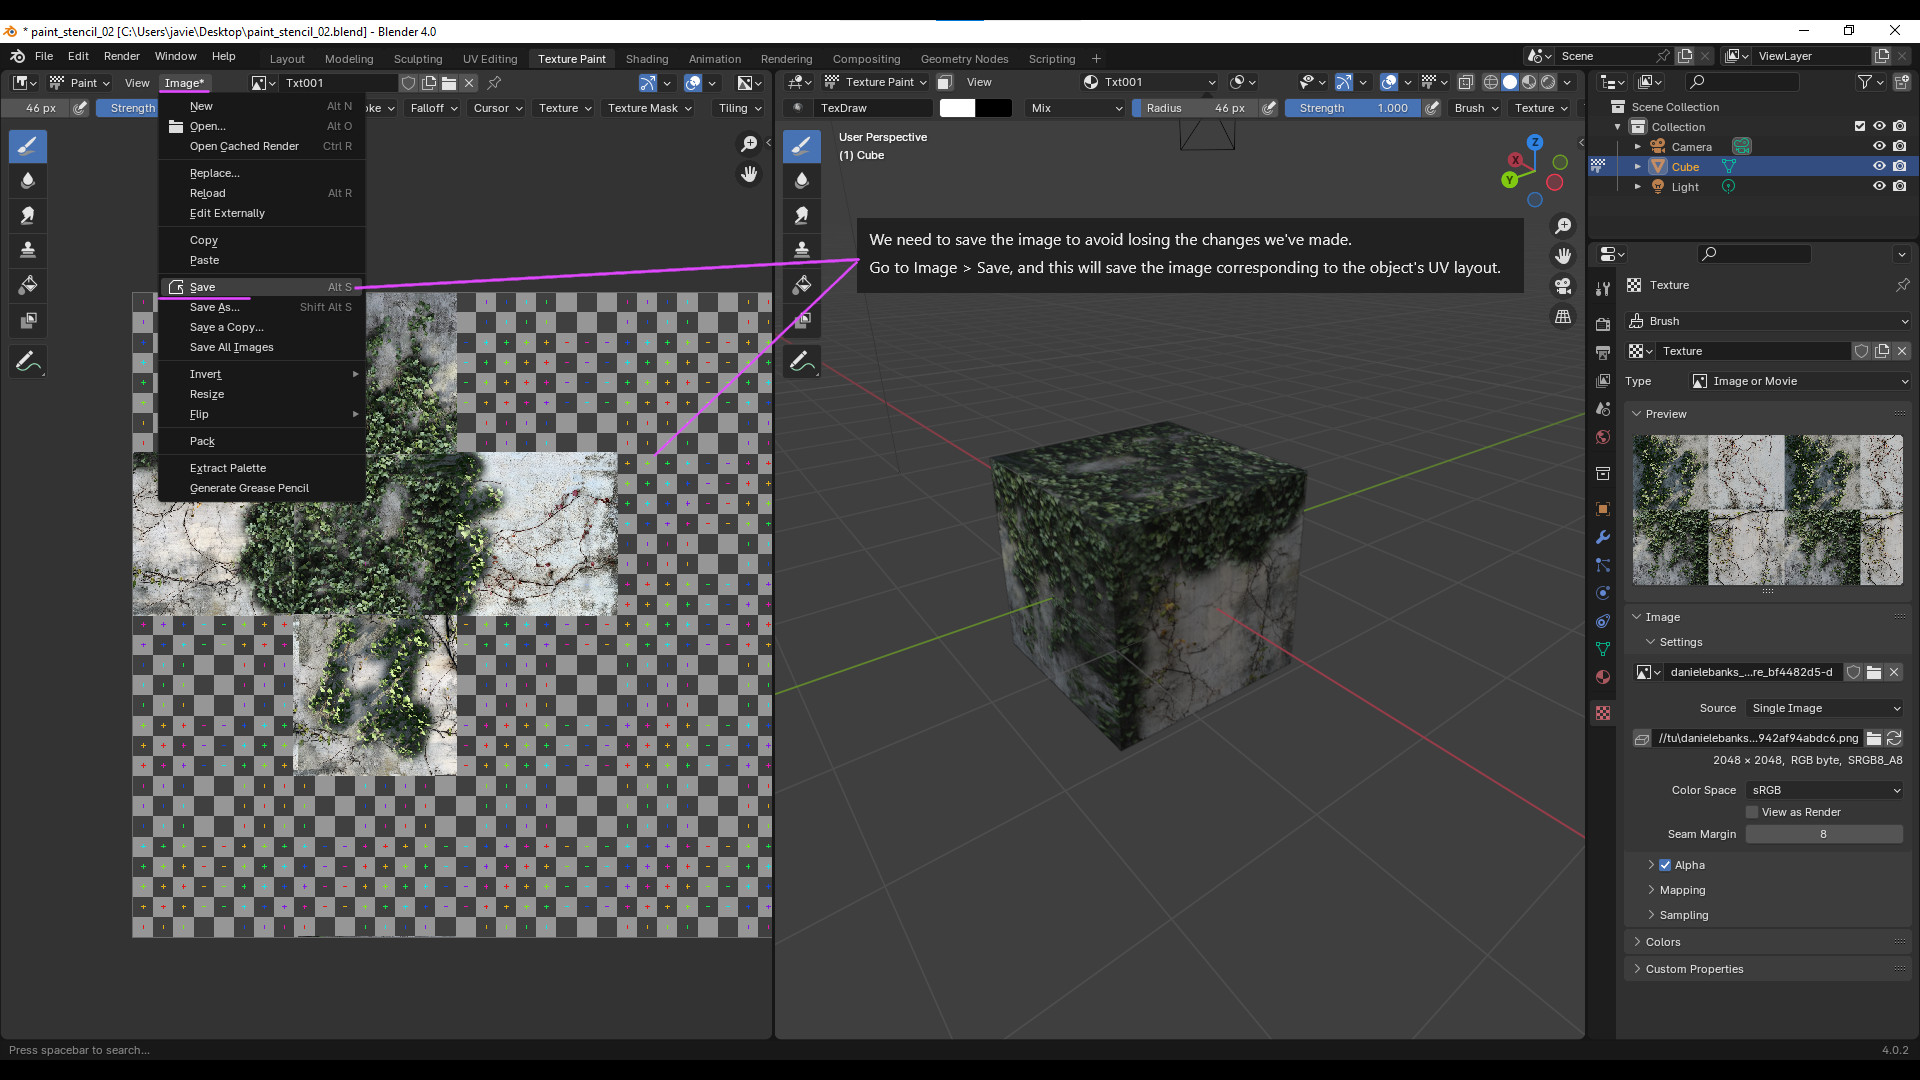Click the pan hand icon in the 3D viewport
Screen dimensions: 1920x1080
[x=1563, y=256]
